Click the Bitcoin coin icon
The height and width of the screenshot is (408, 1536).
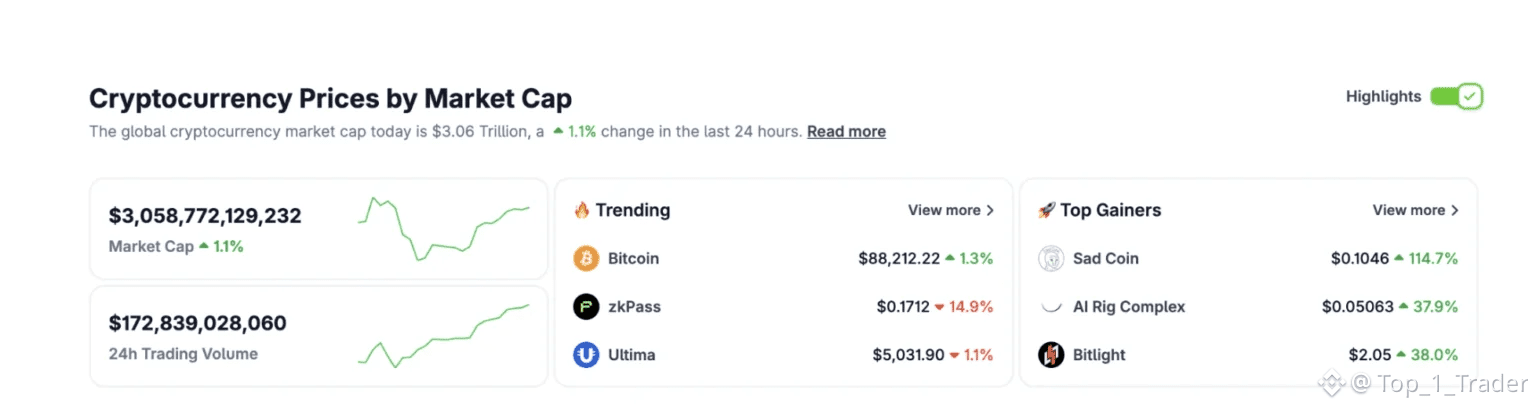(586, 258)
